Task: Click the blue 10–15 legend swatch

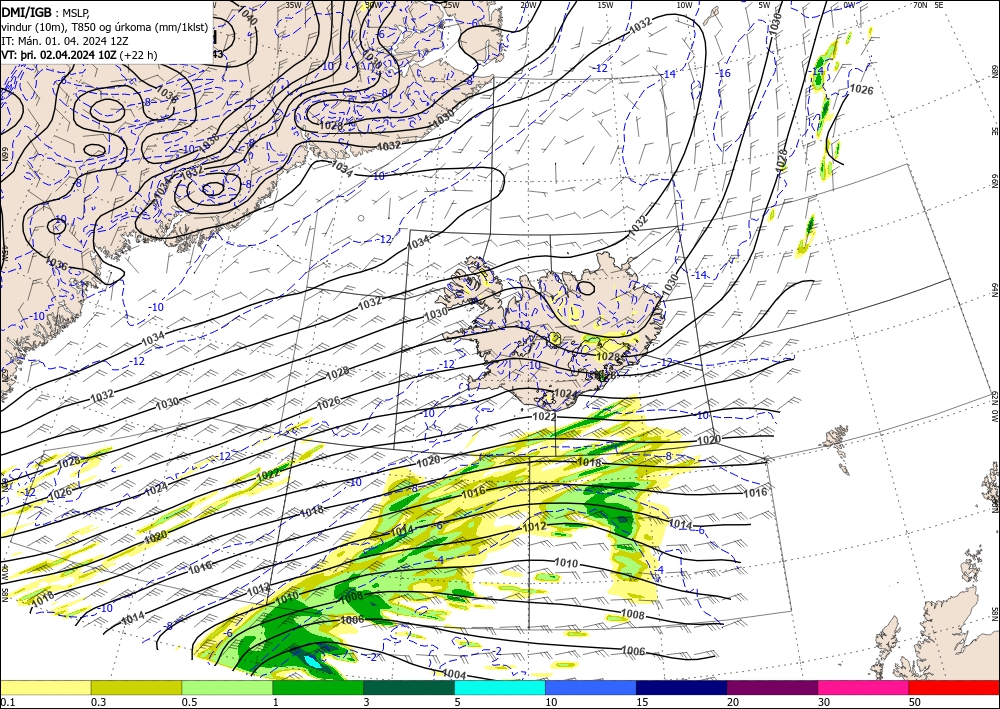Action: [x=591, y=687]
